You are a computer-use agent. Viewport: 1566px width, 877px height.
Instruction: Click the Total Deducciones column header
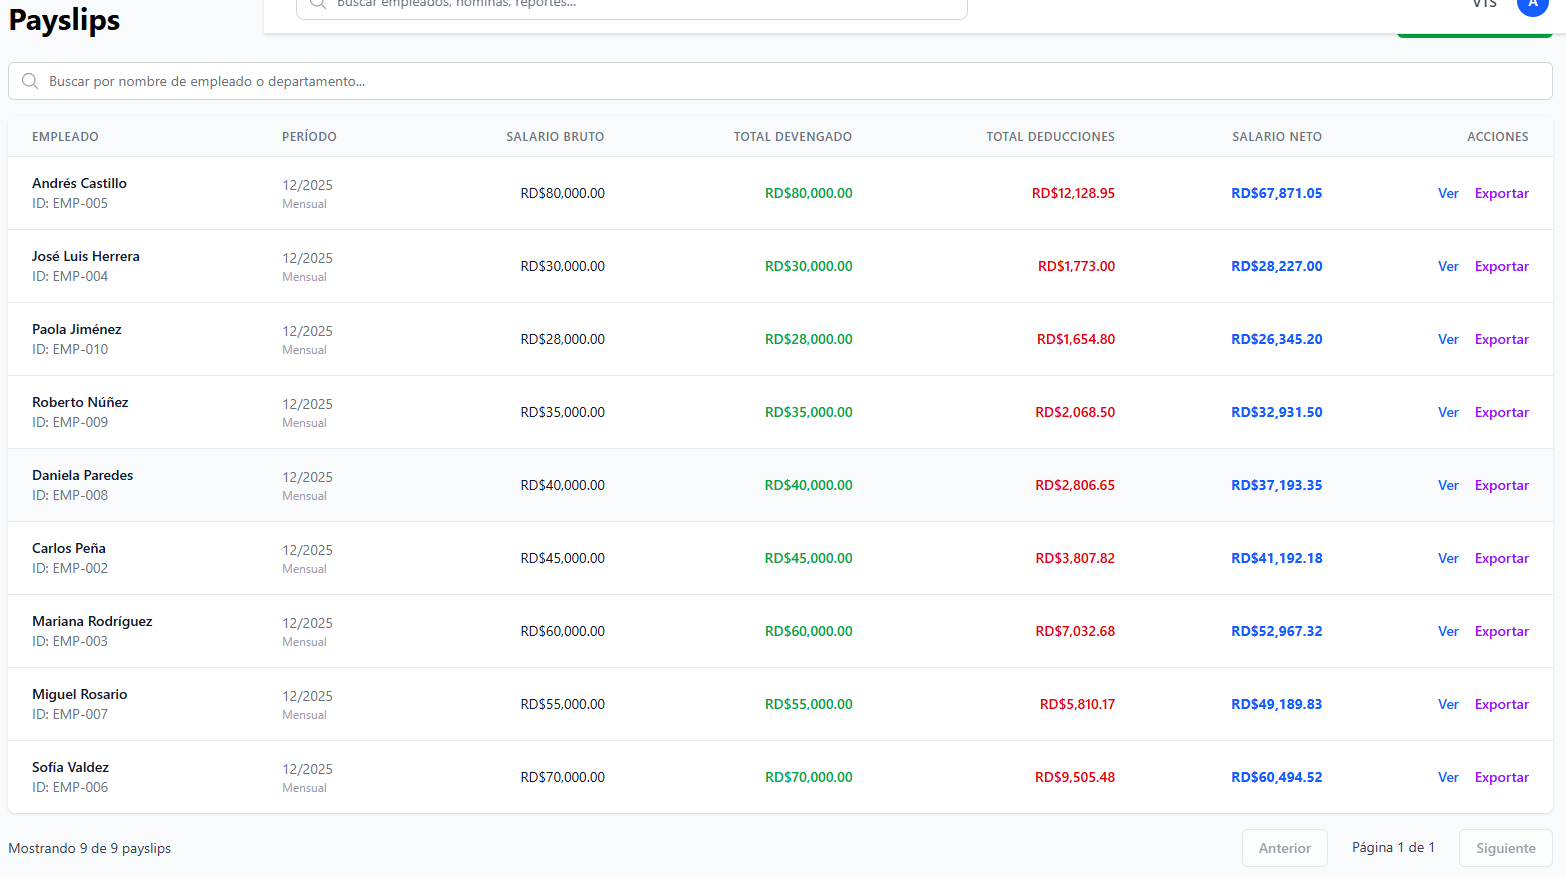coord(1050,137)
